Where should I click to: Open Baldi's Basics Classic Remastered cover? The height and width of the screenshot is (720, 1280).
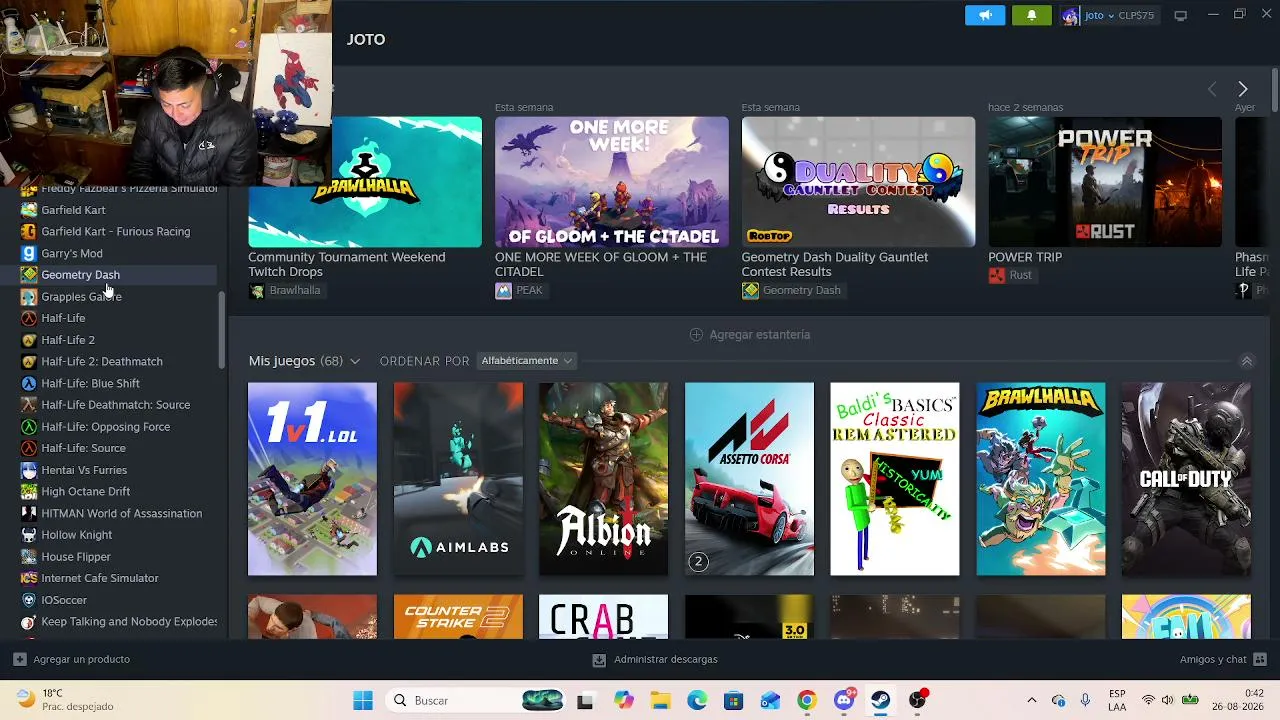pyautogui.click(x=895, y=479)
